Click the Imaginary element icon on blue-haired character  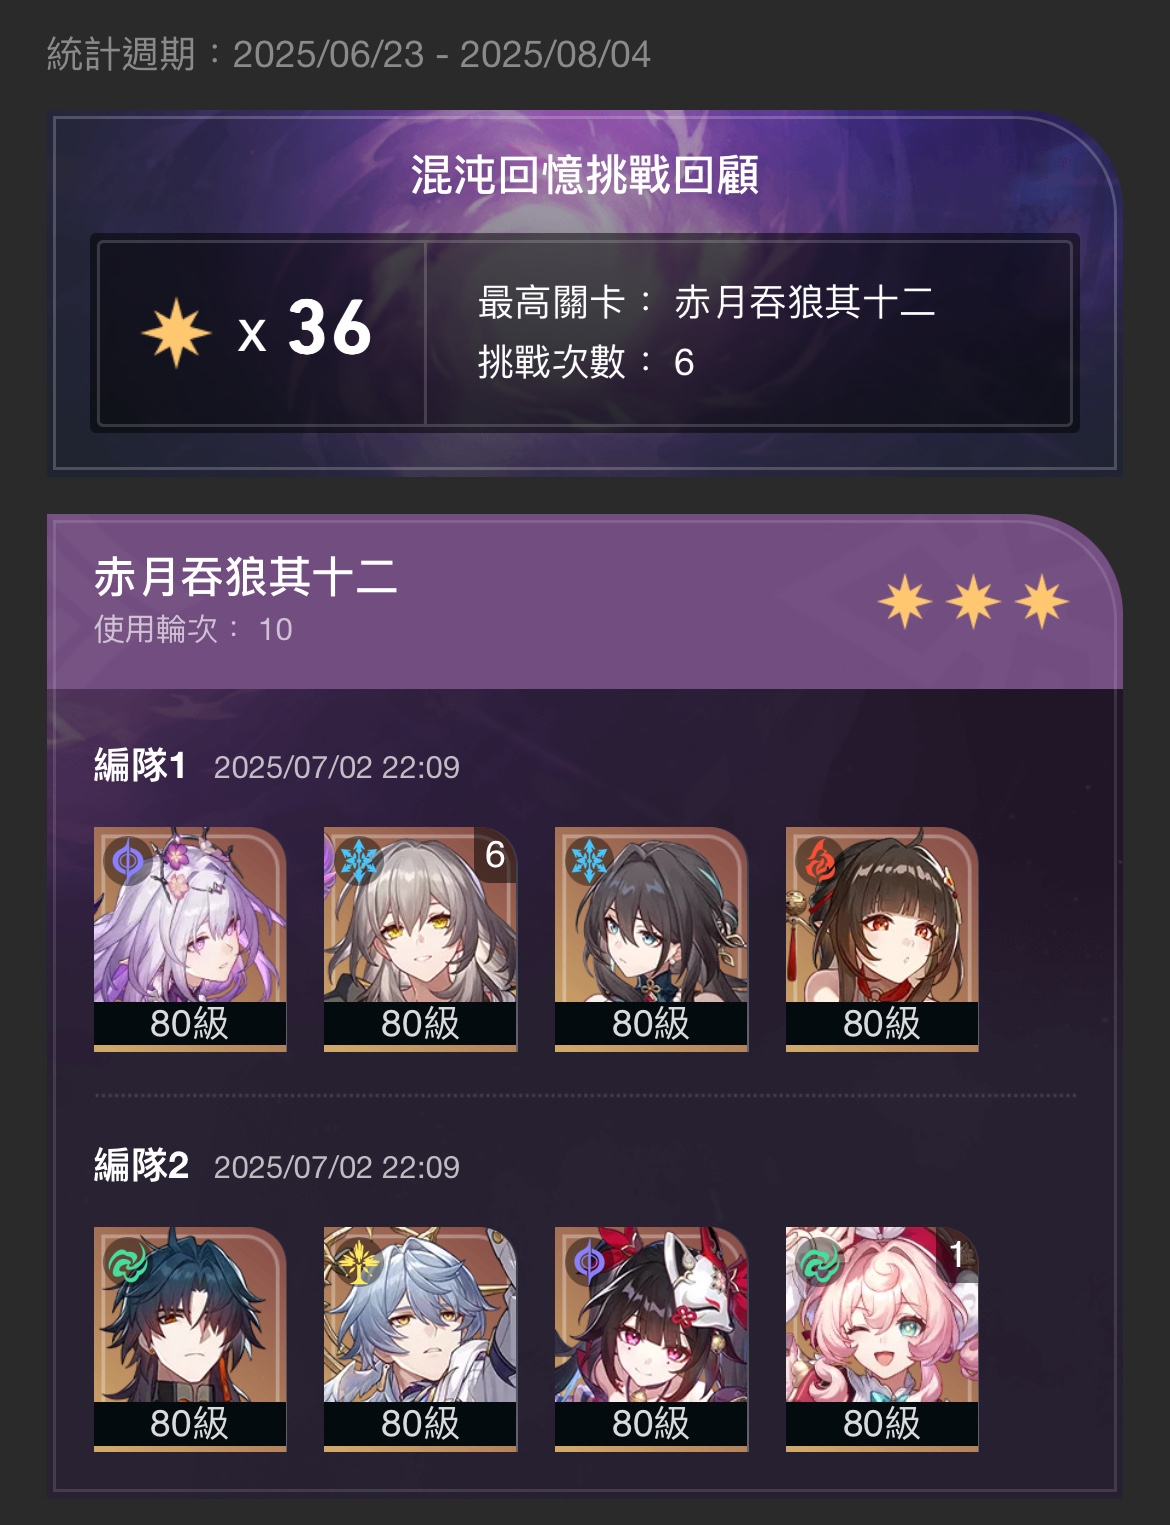(x=358, y=1261)
